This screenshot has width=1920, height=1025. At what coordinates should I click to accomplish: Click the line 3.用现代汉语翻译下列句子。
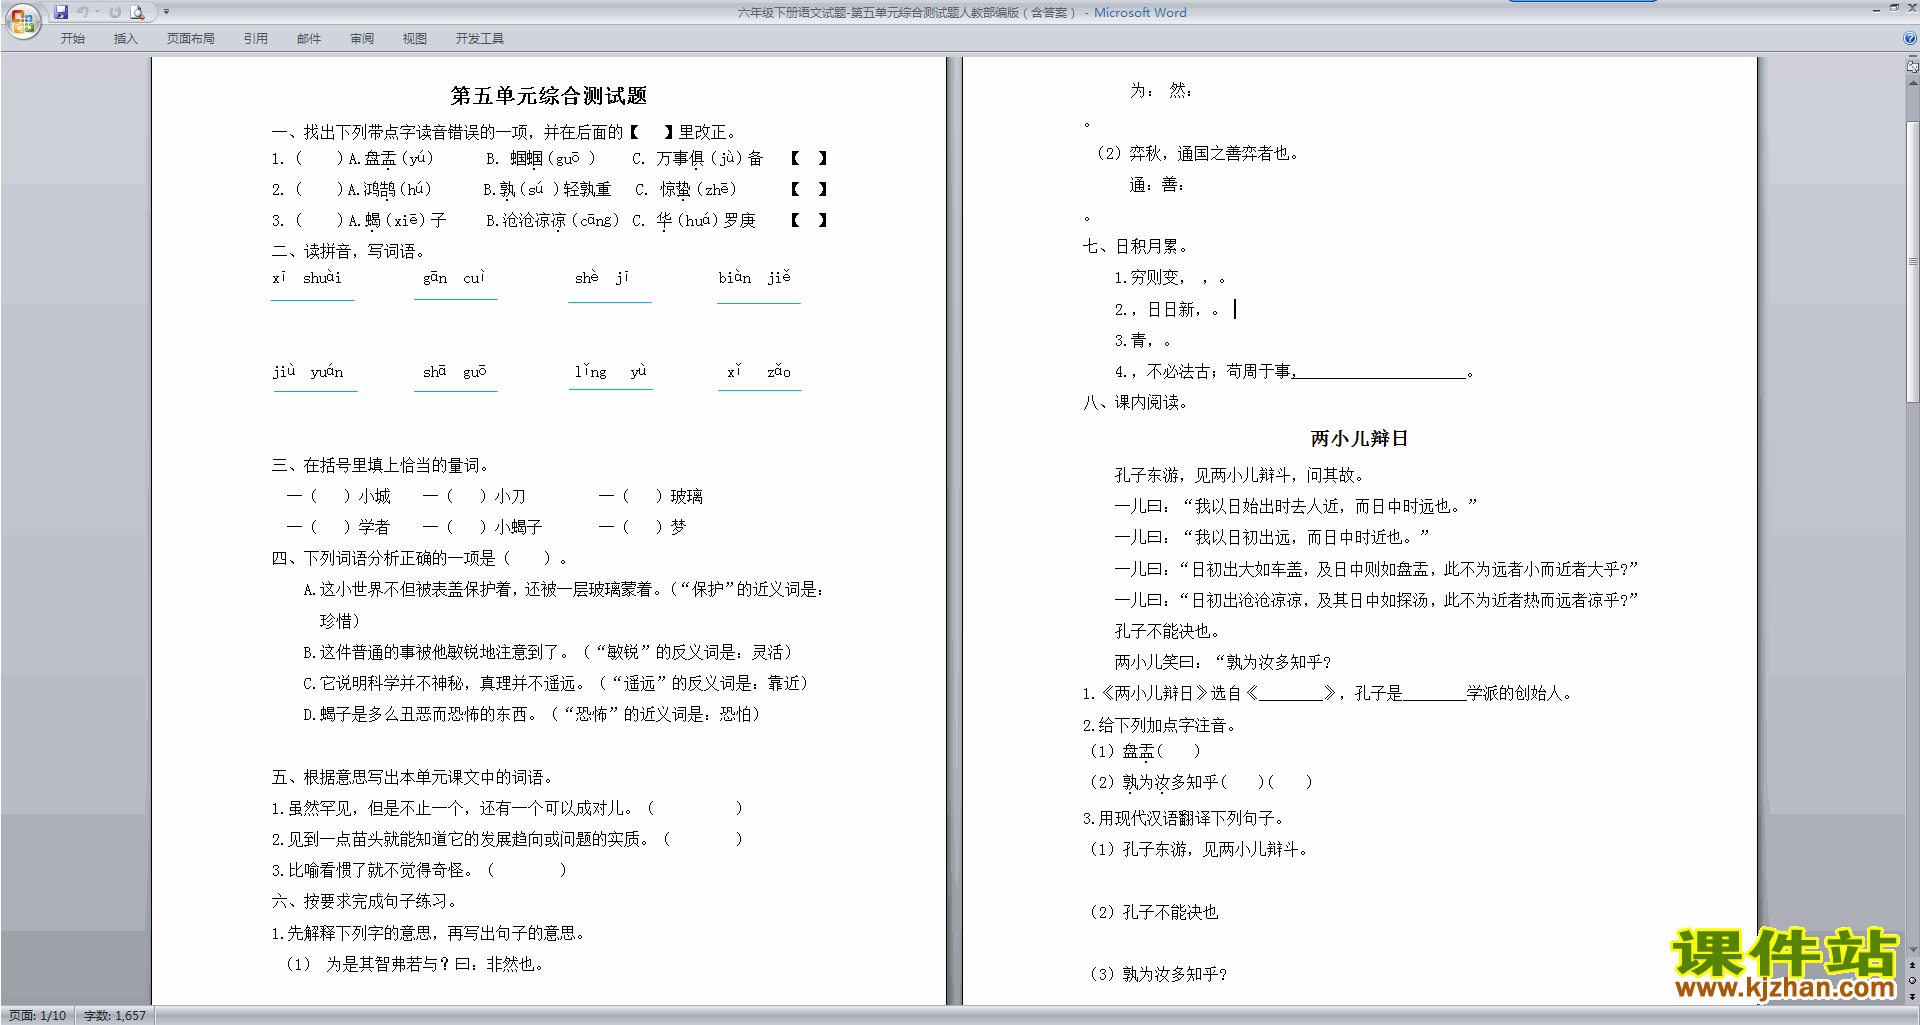[x=1183, y=818]
